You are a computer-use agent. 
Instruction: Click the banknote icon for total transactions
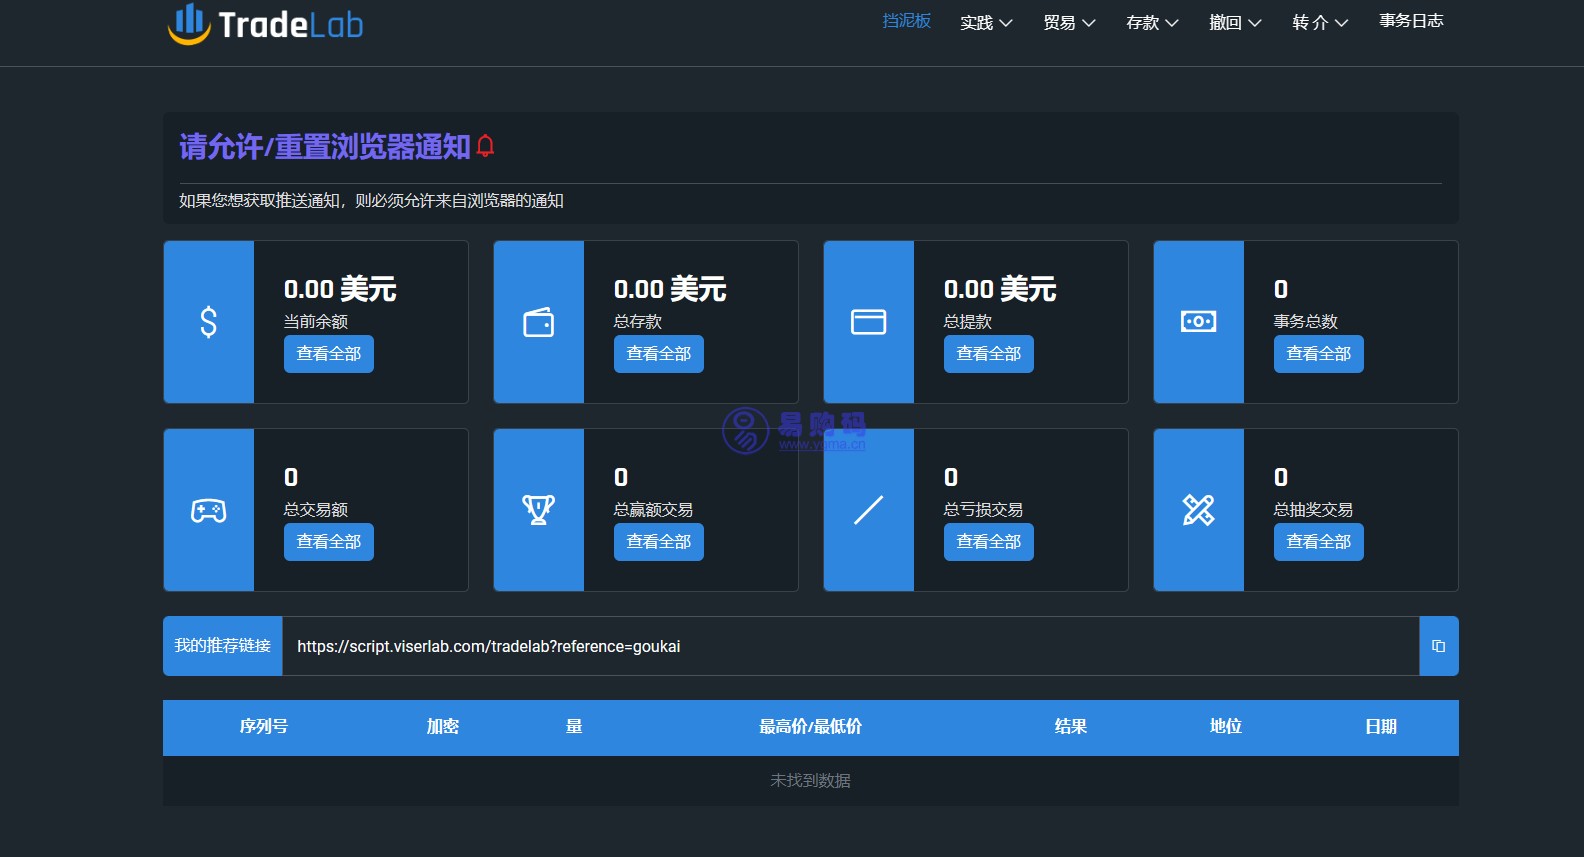point(1198,322)
